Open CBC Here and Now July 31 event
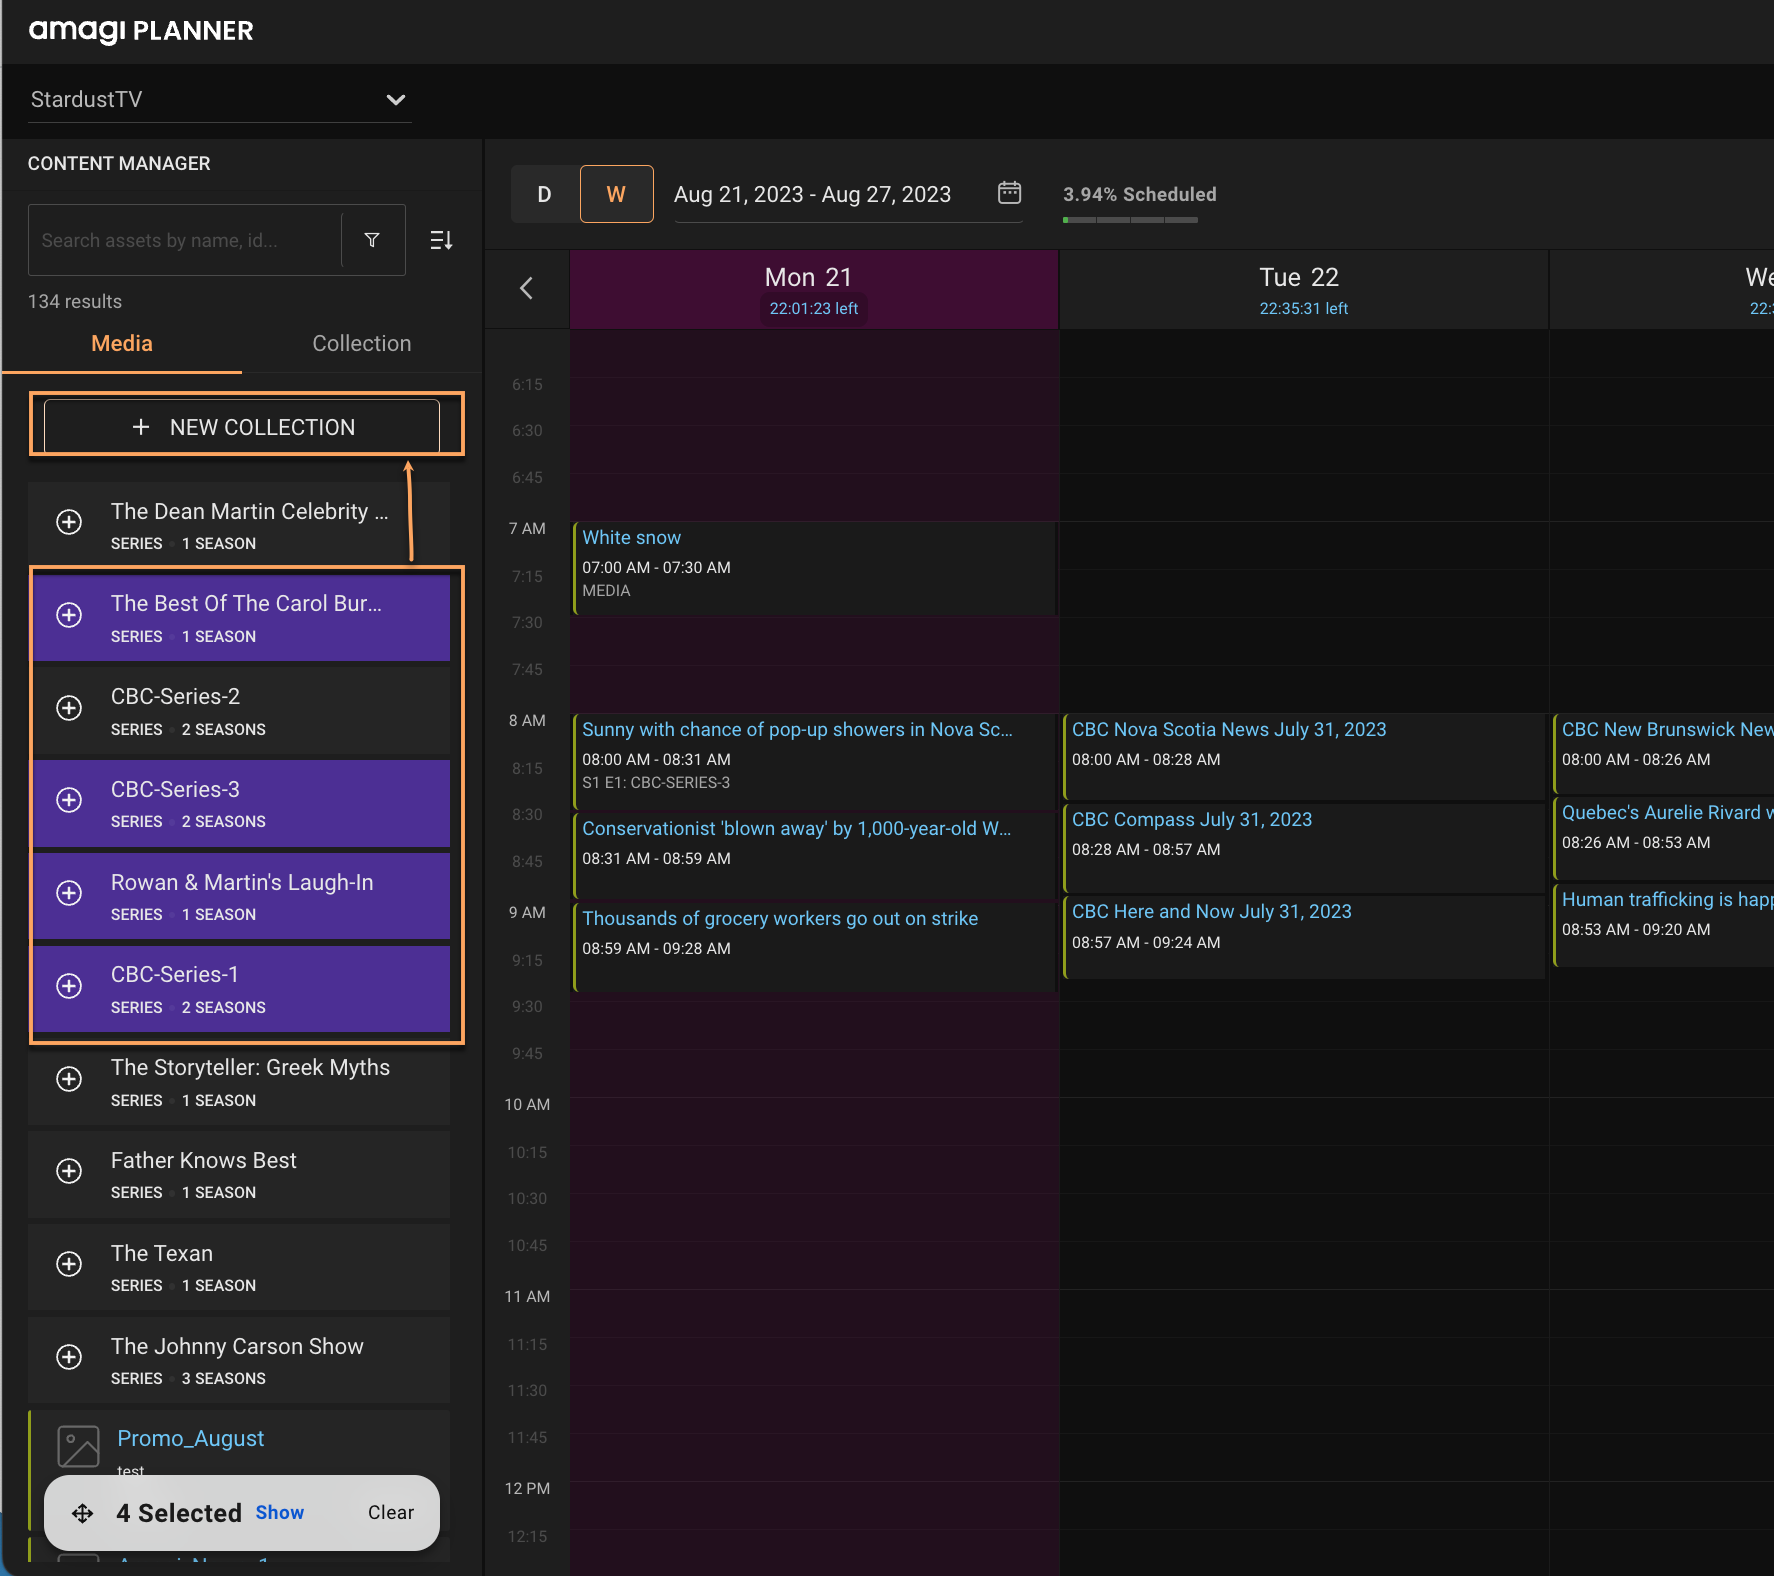 click(x=1304, y=937)
